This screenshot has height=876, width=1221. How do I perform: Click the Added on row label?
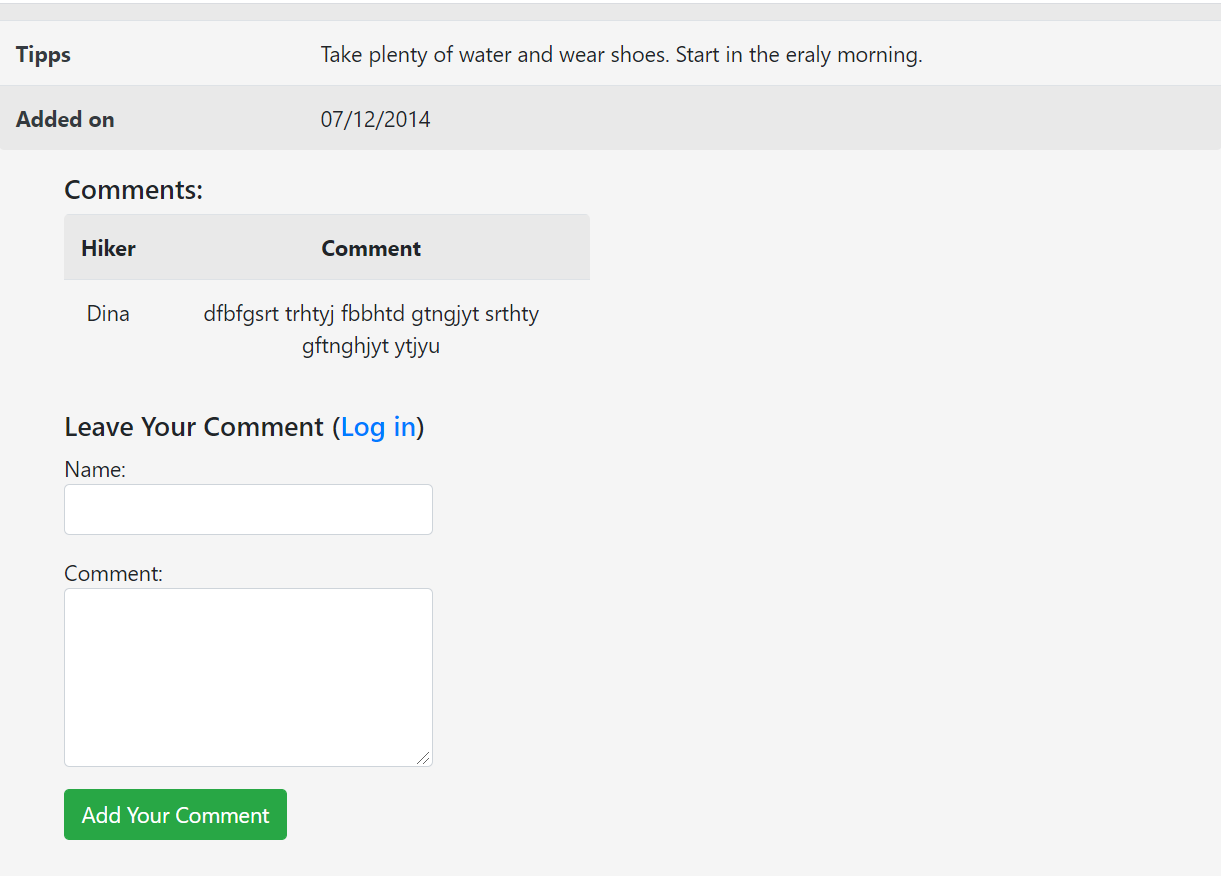coord(65,119)
